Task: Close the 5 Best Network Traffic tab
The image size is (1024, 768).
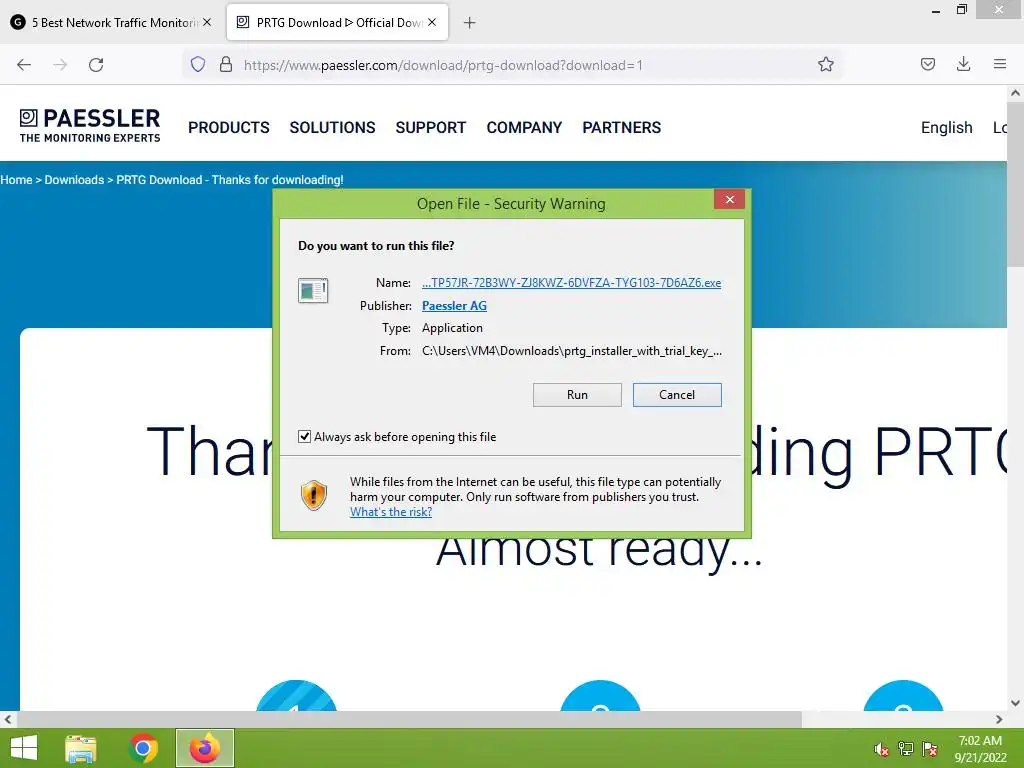Action: pos(207,22)
